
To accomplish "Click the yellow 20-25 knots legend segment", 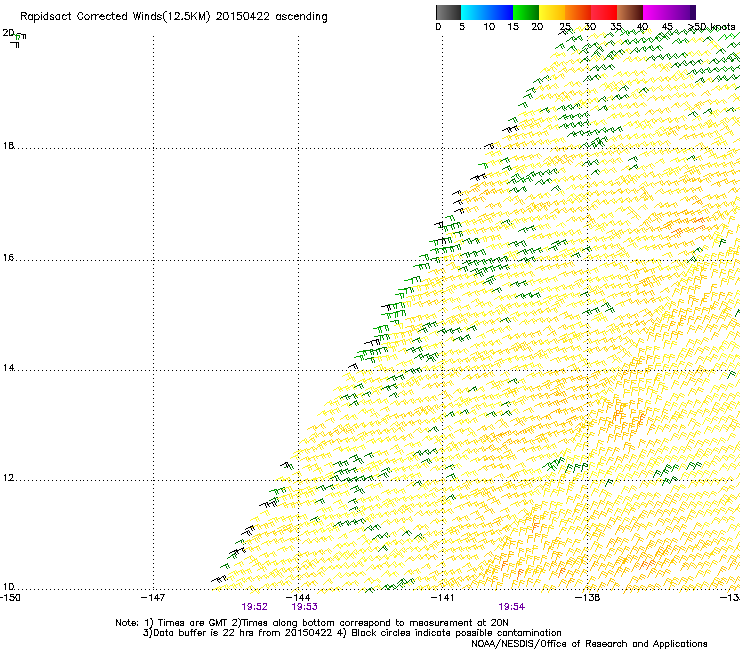I will (551, 12).
